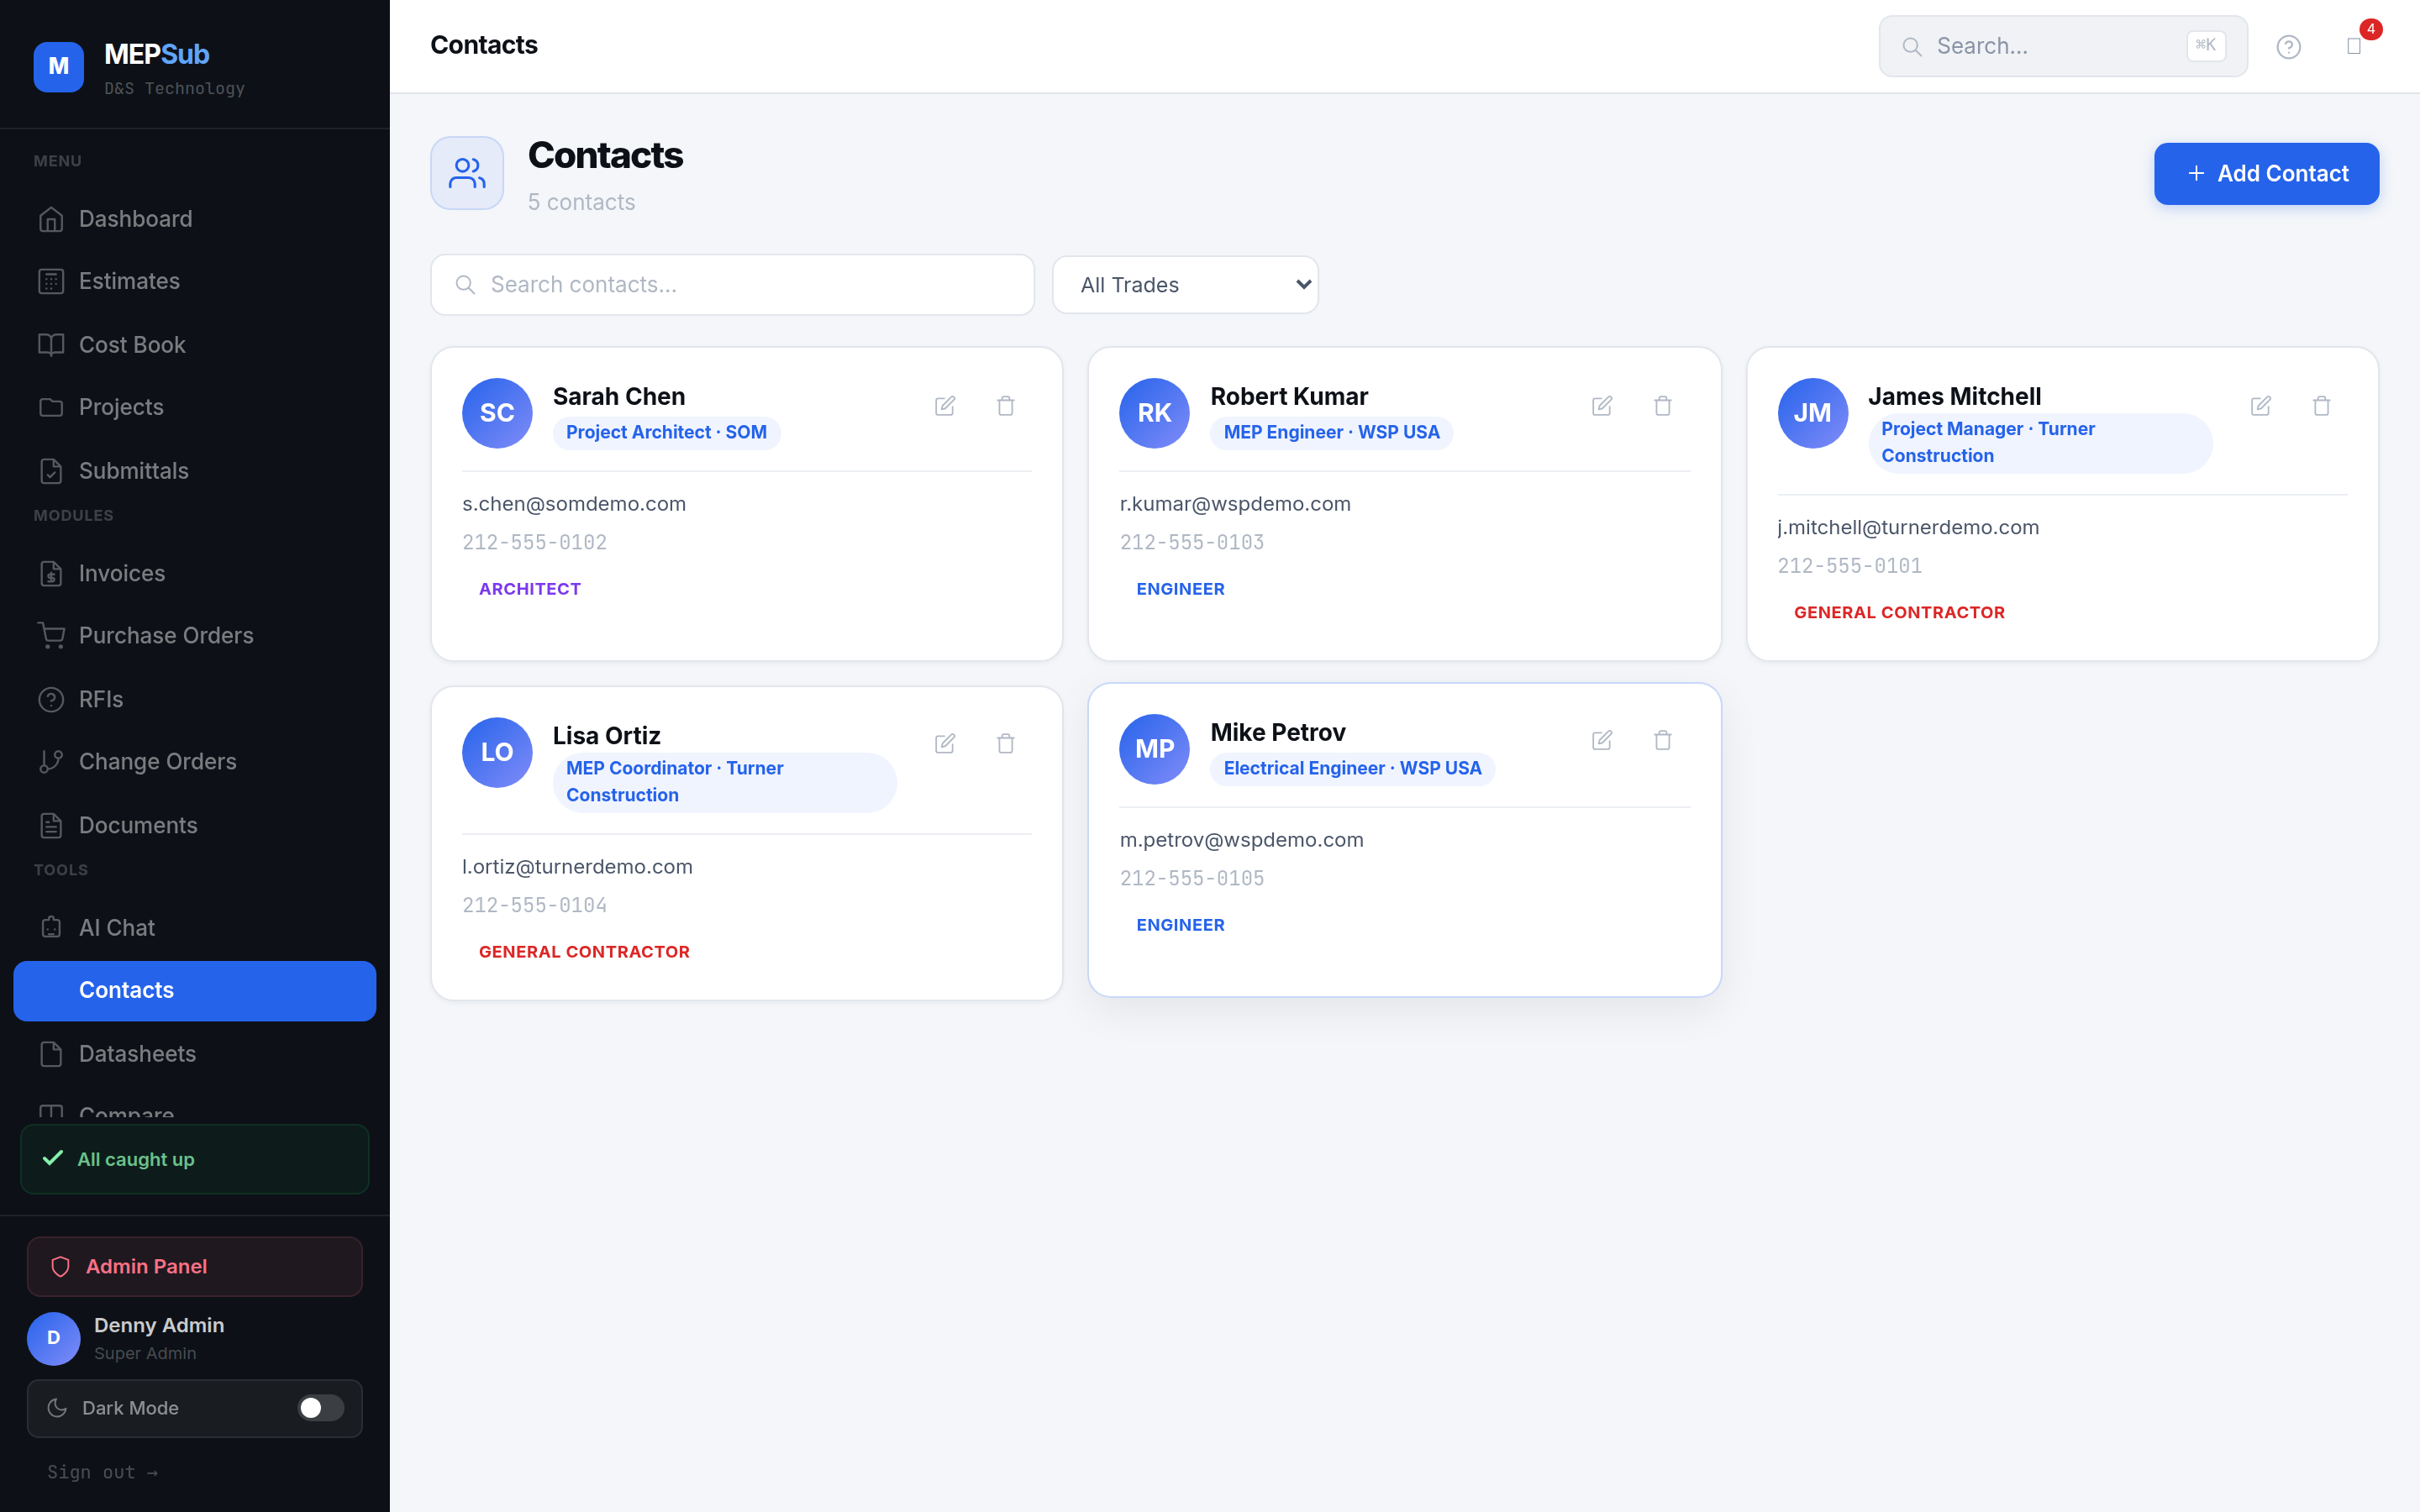Open the All Trades dropdown filter
Image resolution: width=2420 pixels, height=1512 pixels.
tap(1185, 284)
